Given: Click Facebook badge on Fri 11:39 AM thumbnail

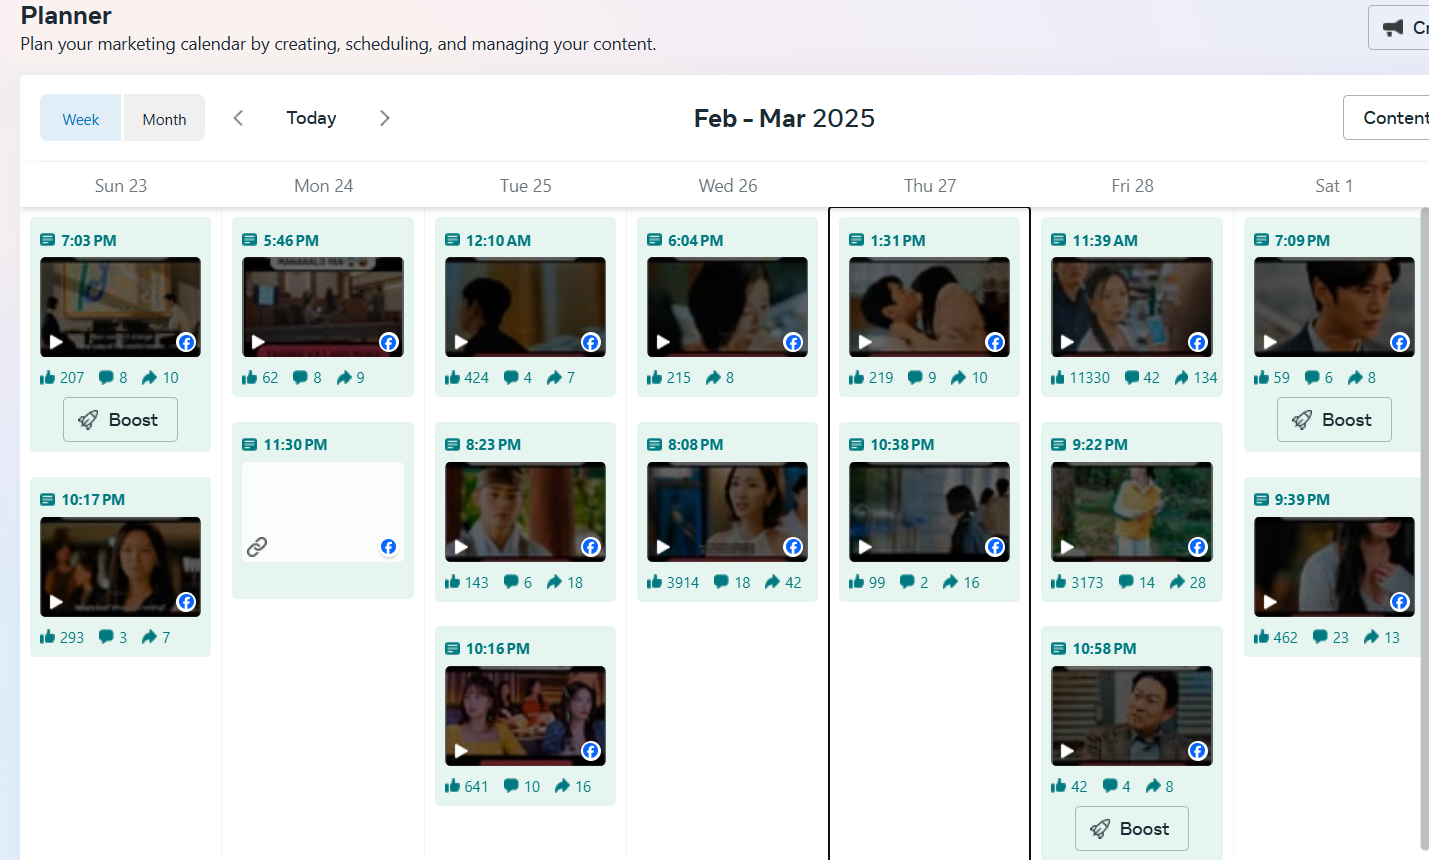Looking at the screenshot, I should click(x=1197, y=342).
